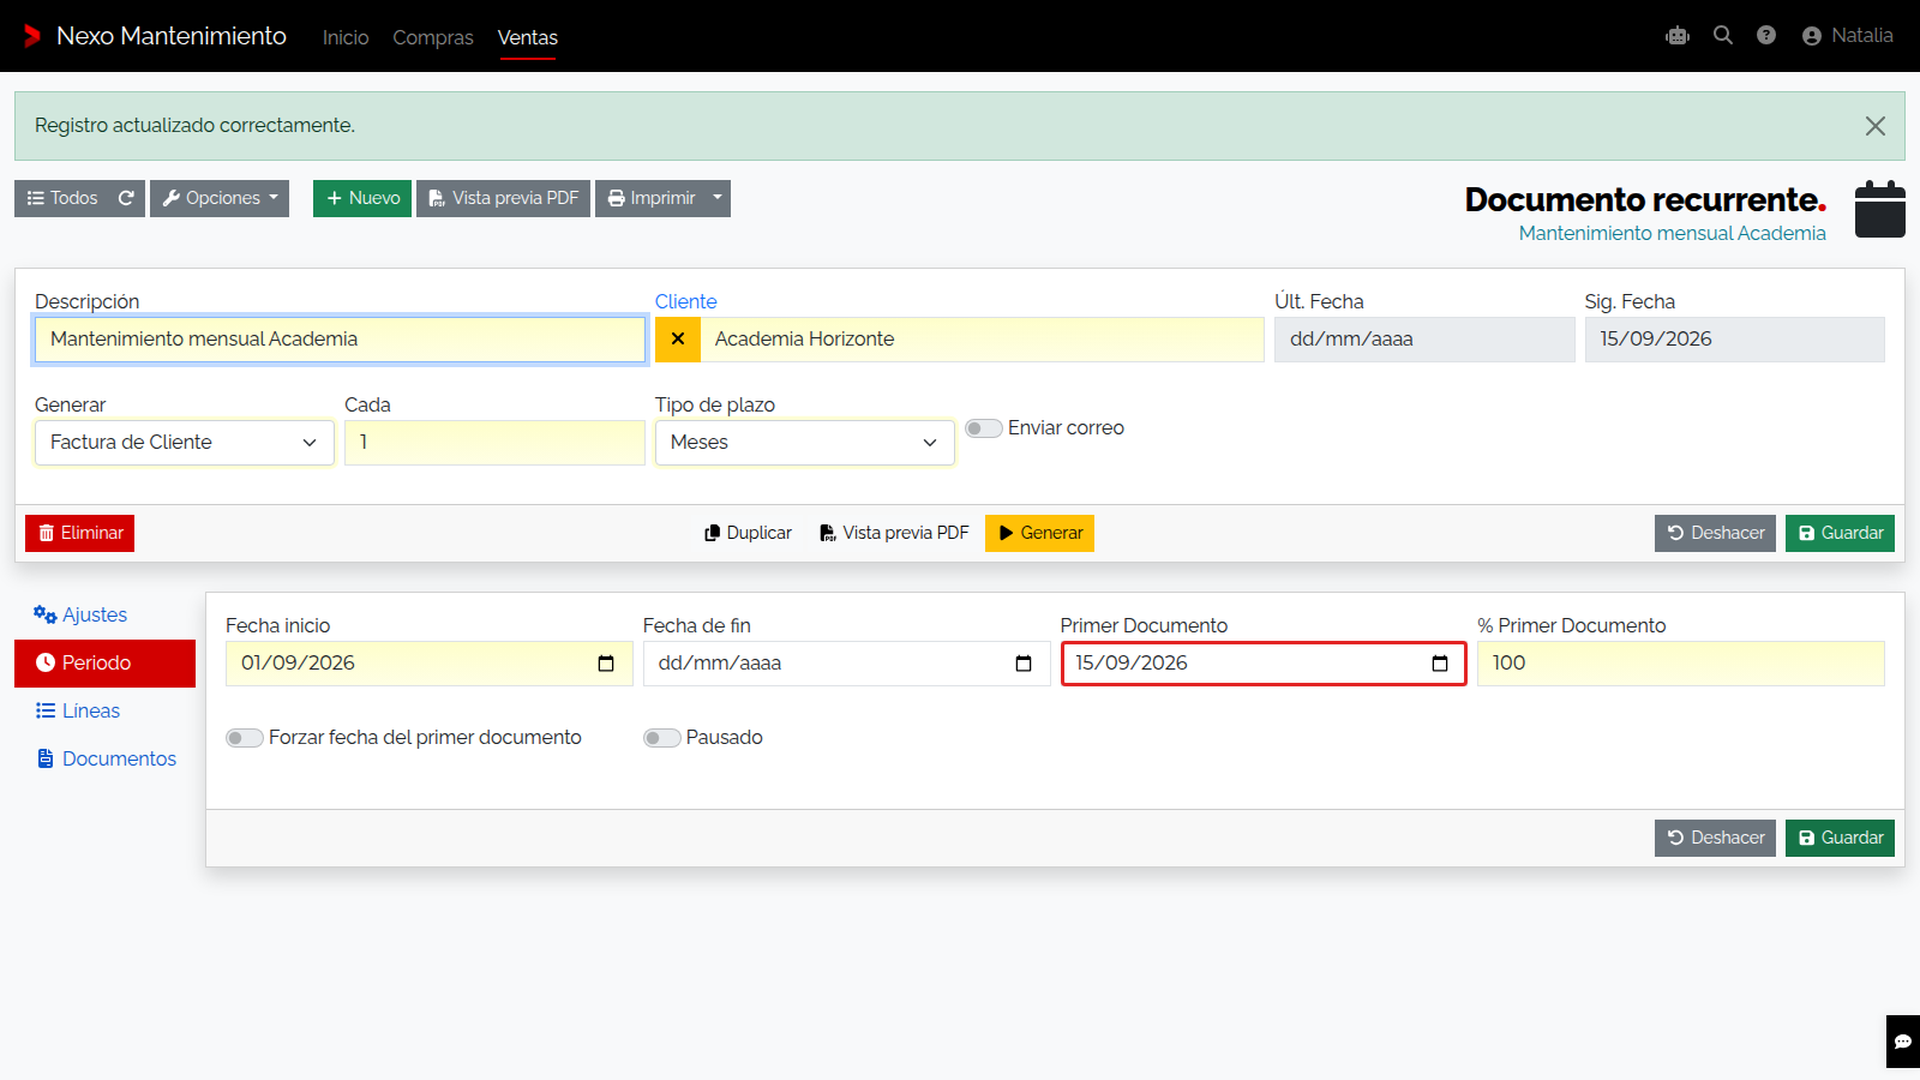The height and width of the screenshot is (1080, 1920).
Task: Switch to the Lineas tab
Action: tap(105, 711)
